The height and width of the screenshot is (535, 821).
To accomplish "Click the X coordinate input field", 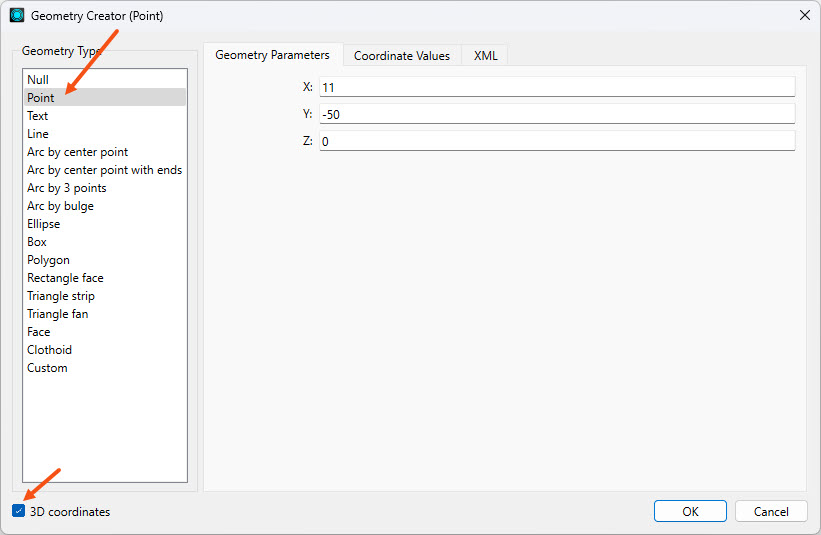I will pos(557,87).
